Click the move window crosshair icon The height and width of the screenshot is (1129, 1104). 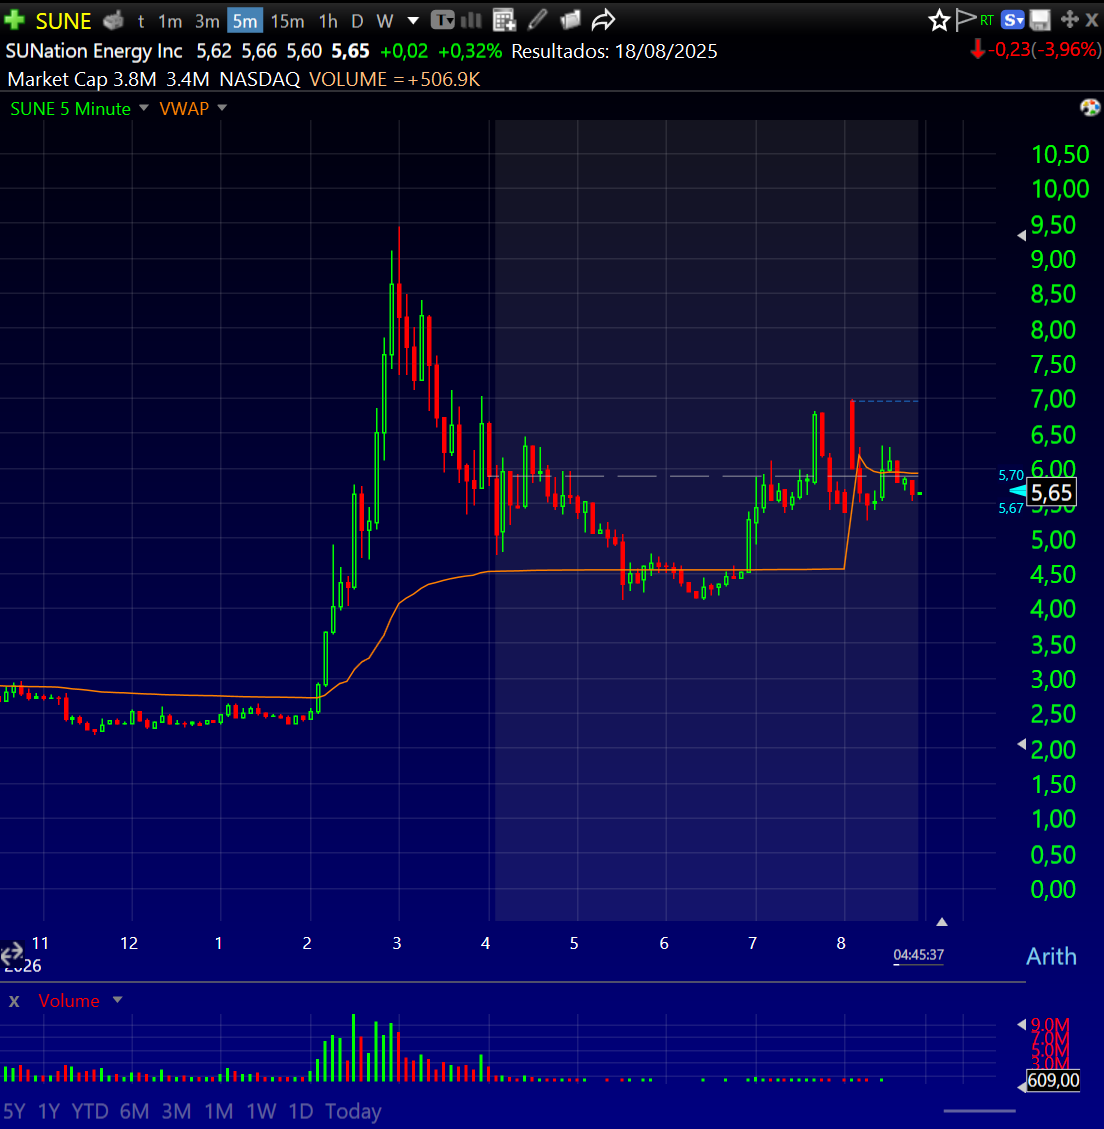point(1069,19)
